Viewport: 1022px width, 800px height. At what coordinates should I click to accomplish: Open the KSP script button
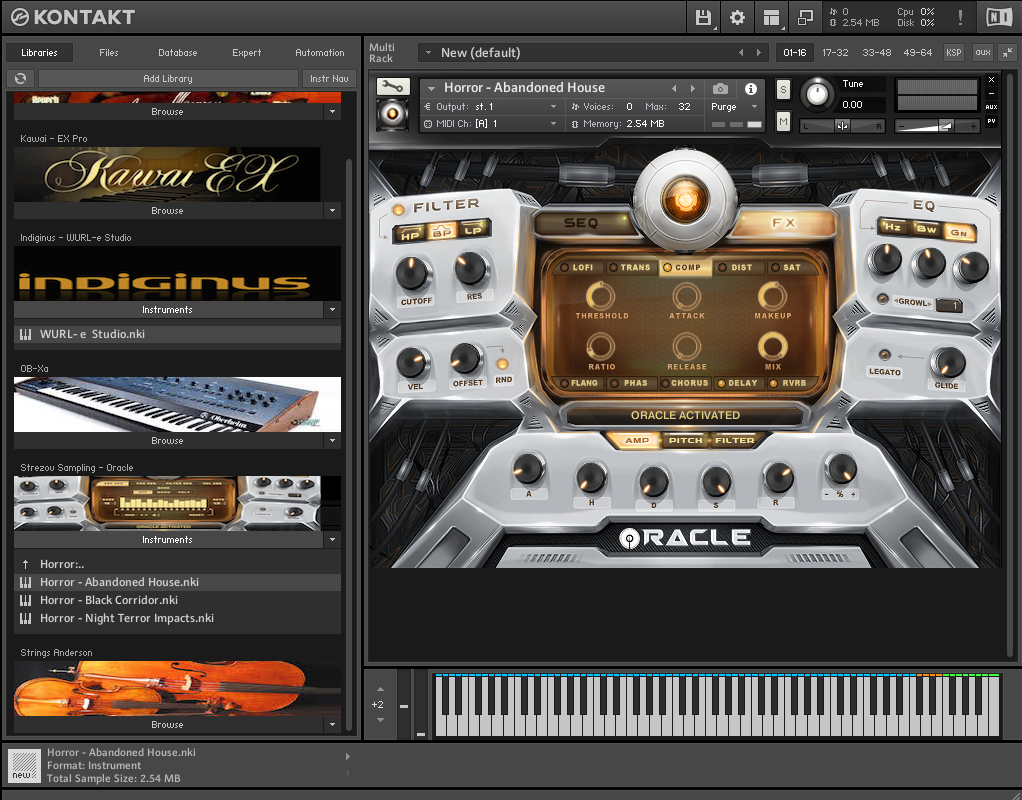tap(954, 52)
